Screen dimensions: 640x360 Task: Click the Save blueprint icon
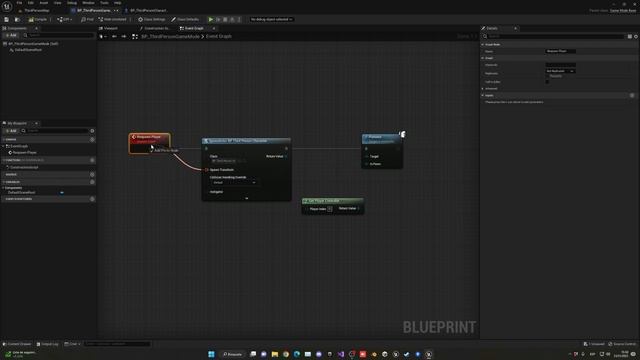(x=7, y=19)
